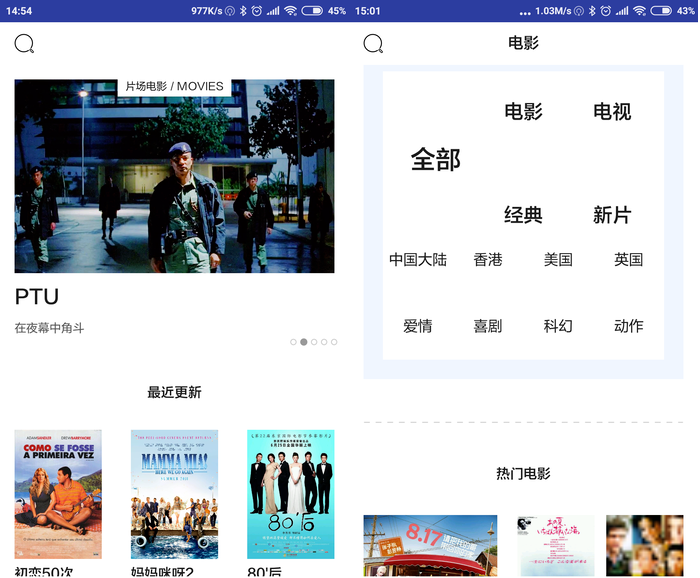Open the Mamma Mia movie poster
The height and width of the screenshot is (578, 700).
coord(174,494)
